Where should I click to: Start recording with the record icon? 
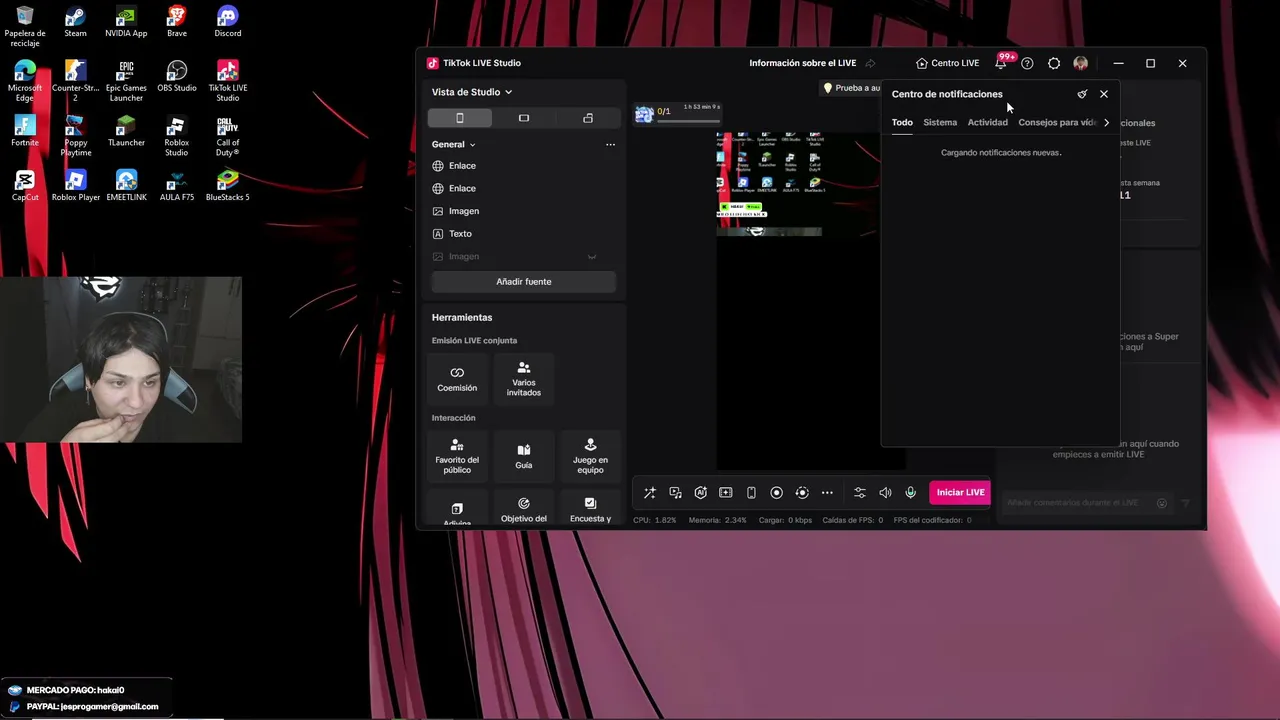[776, 492]
